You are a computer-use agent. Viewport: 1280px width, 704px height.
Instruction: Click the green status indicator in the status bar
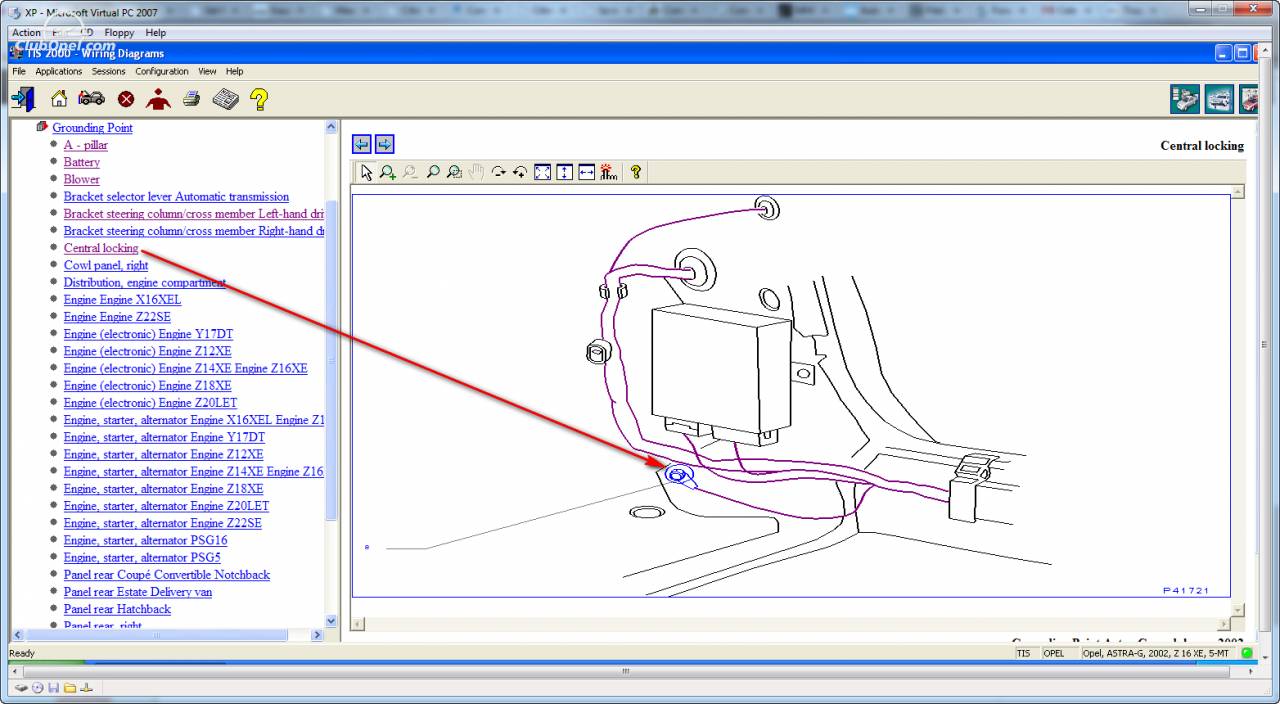[x=1247, y=653]
